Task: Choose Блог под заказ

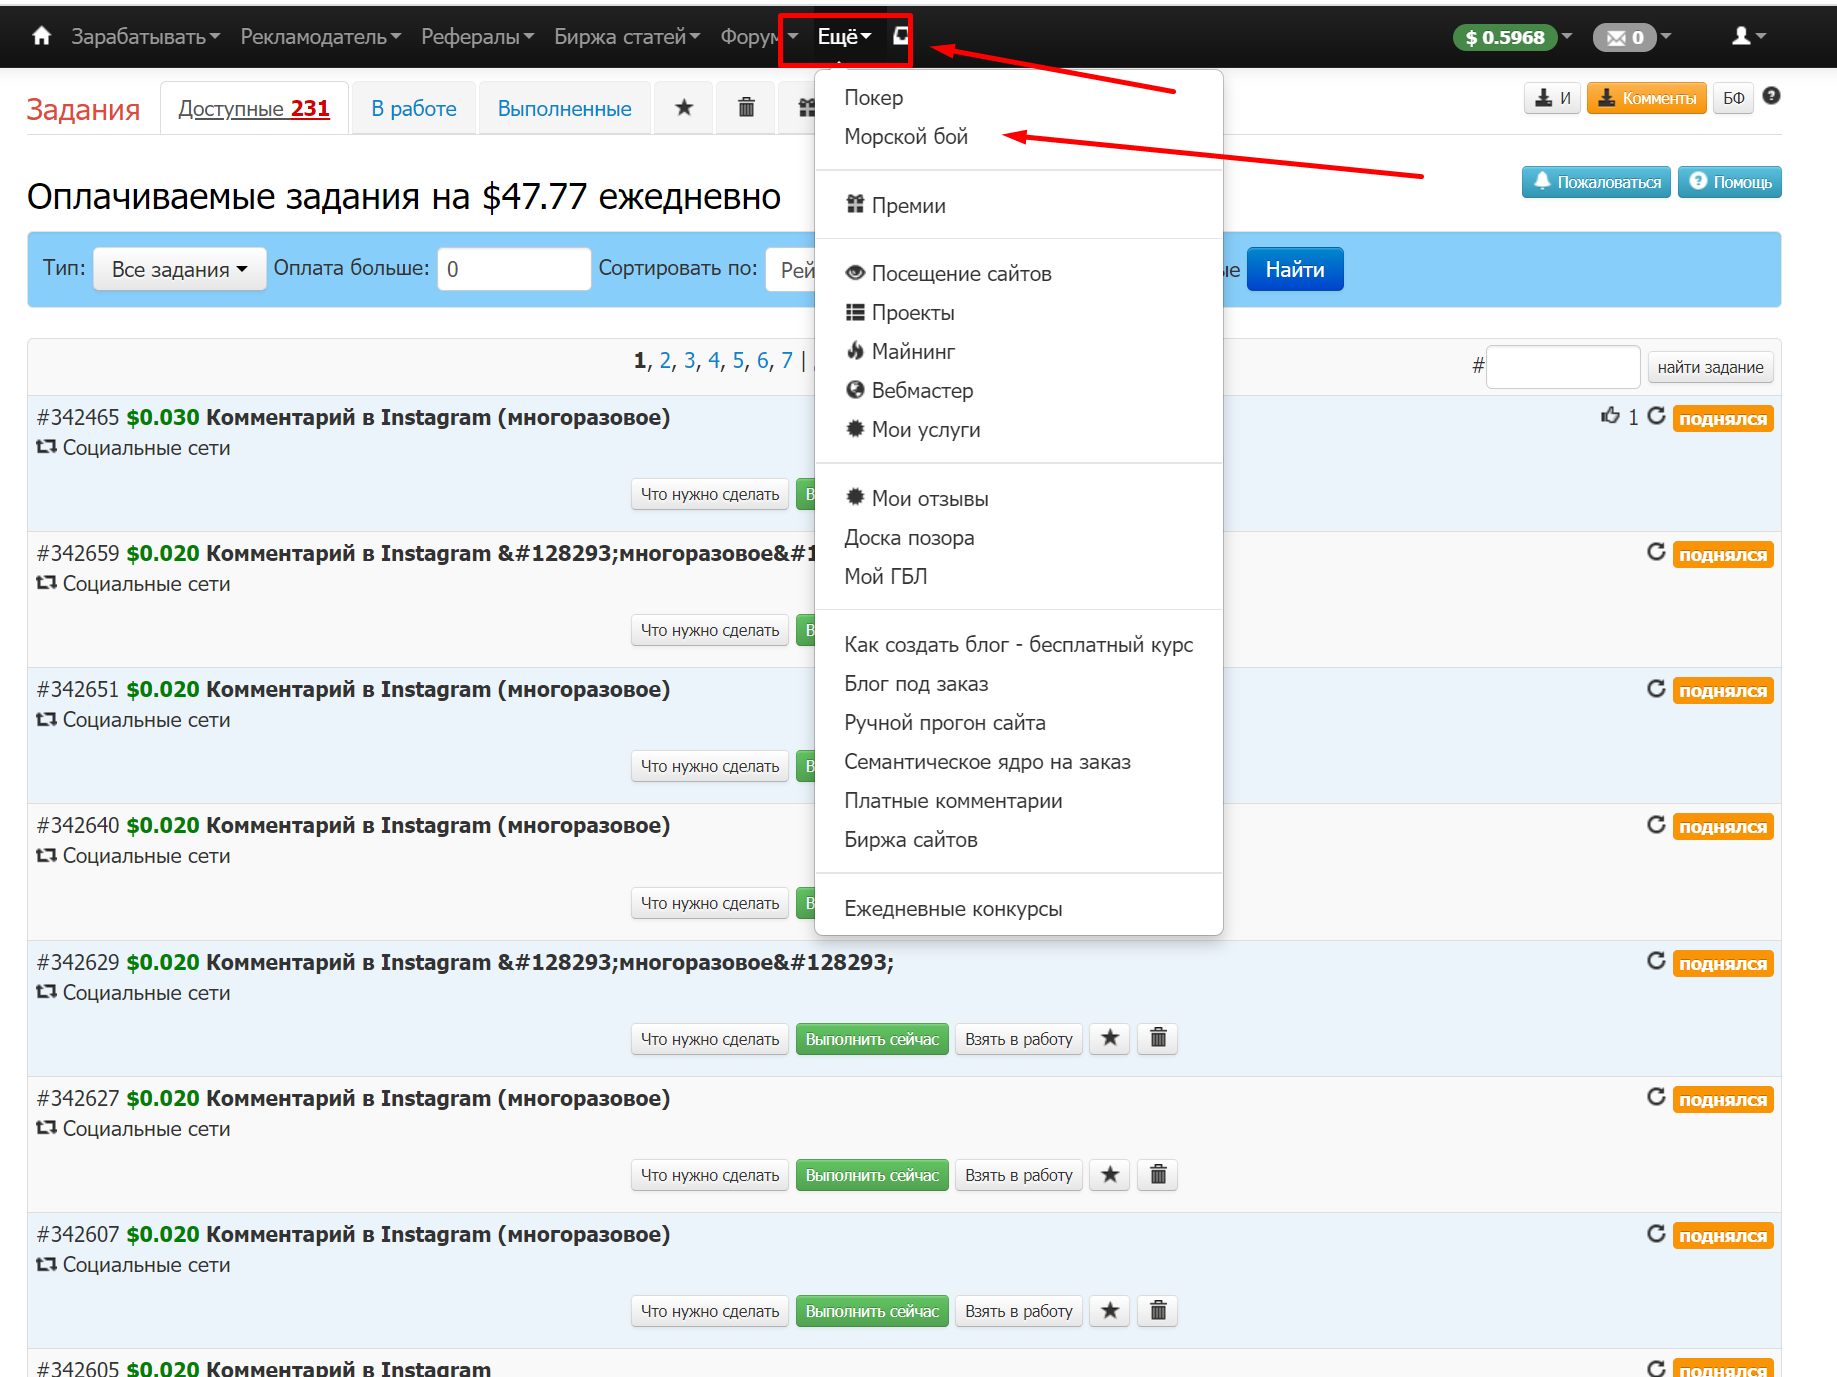Action: coord(916,684)
